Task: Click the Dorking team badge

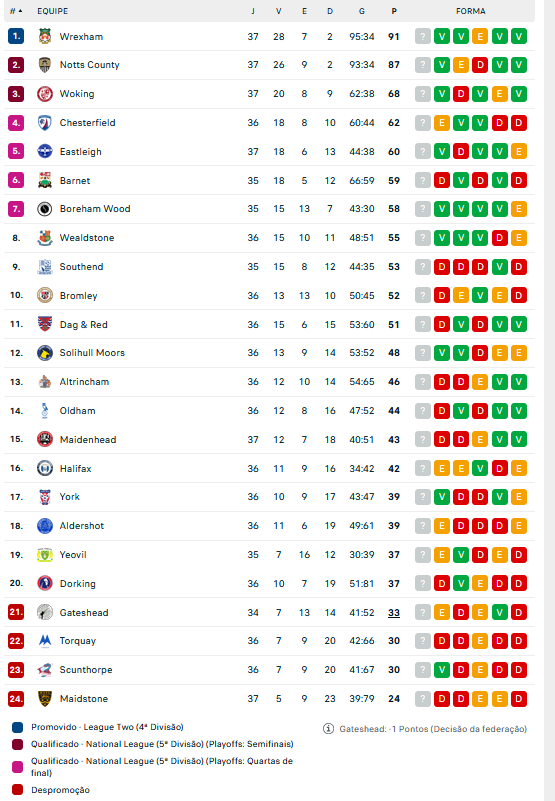Action: click(45, 583)
